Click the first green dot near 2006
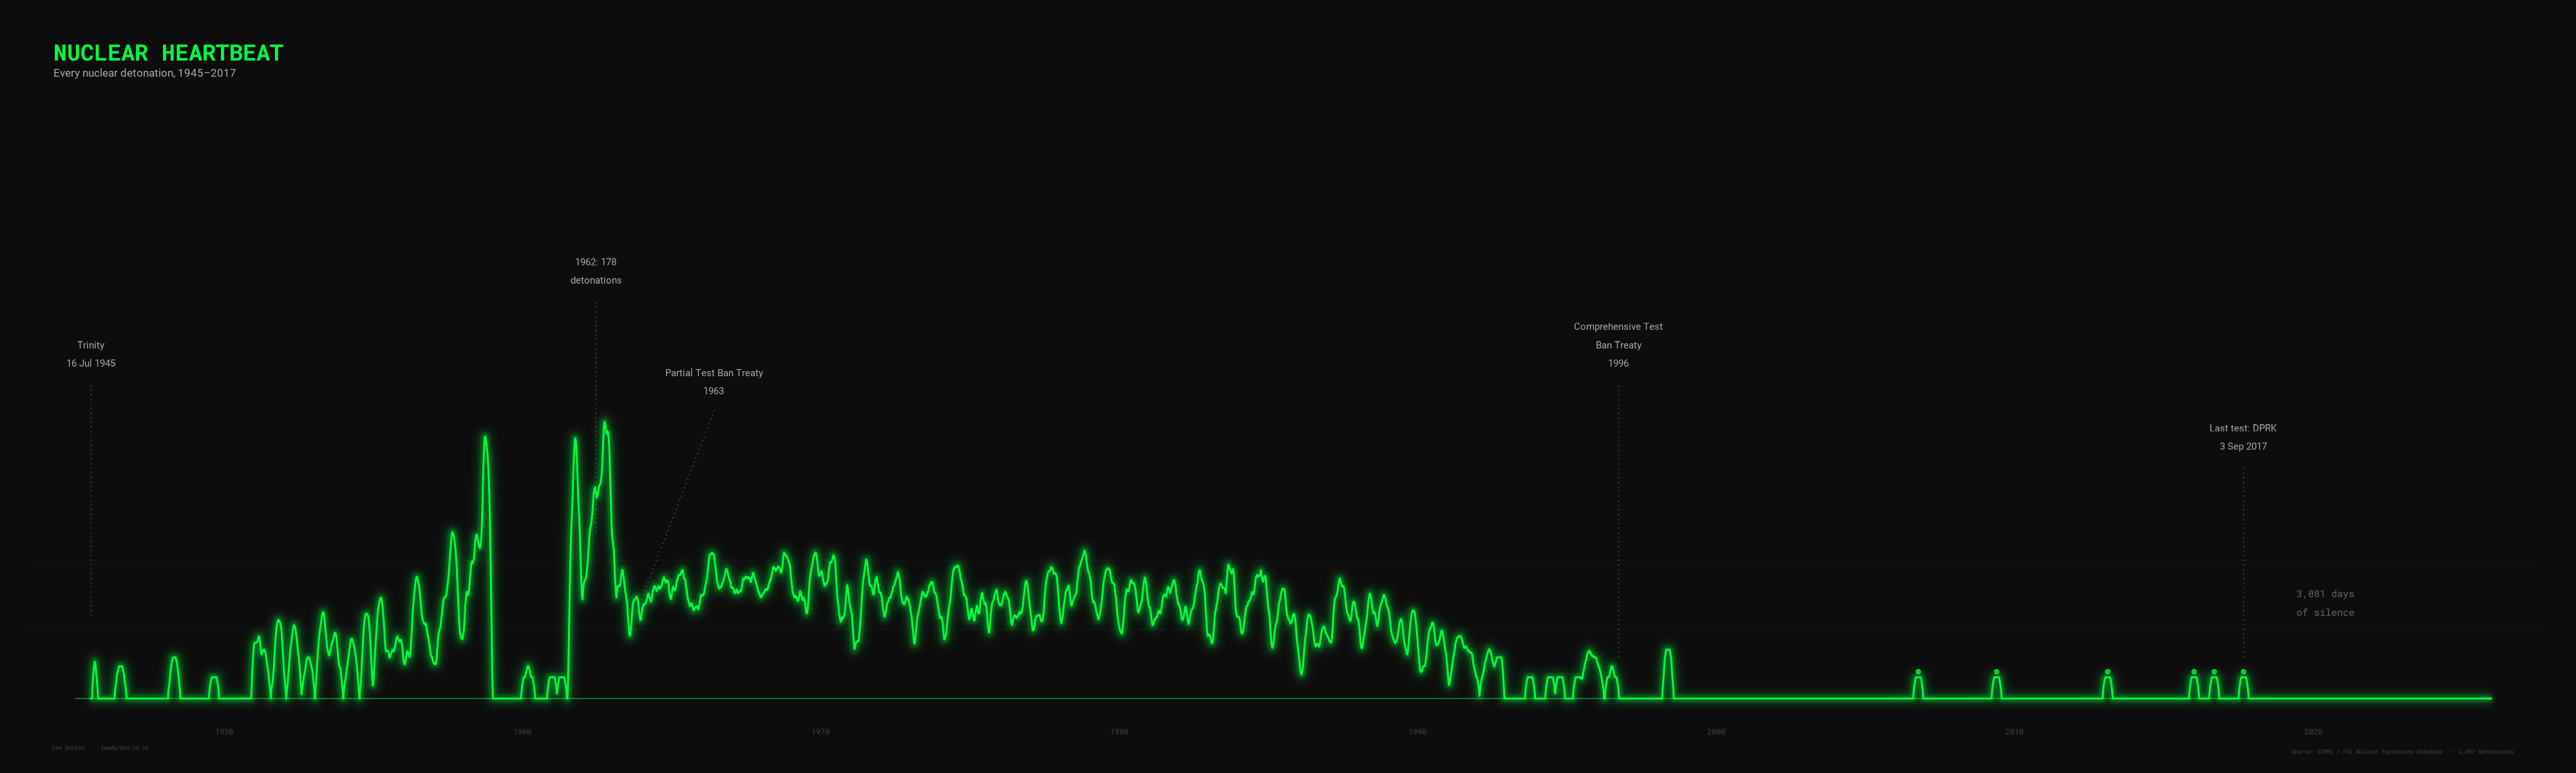This screenshot has width=2576, height=773. [x=1918, y=672]
